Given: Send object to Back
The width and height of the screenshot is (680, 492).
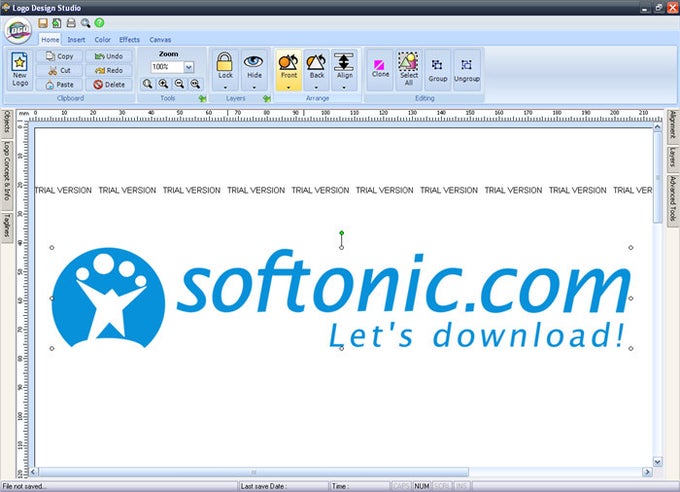Looking at the screenshot, I should pyautogui.click(x=317, y=65).
